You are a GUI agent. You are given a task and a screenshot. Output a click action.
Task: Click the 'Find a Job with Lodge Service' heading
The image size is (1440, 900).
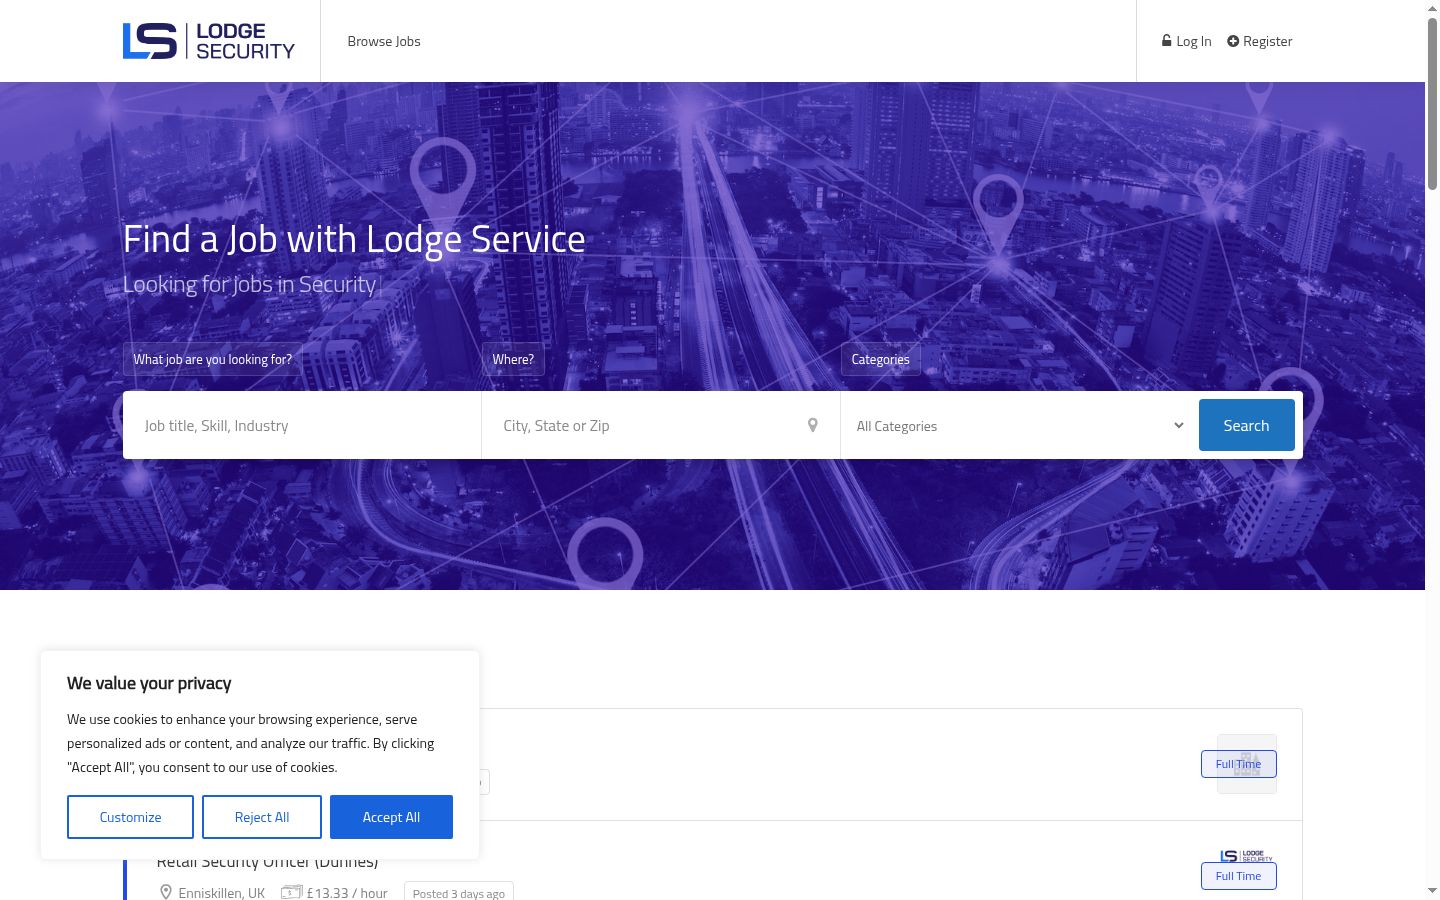pos(354,239)
